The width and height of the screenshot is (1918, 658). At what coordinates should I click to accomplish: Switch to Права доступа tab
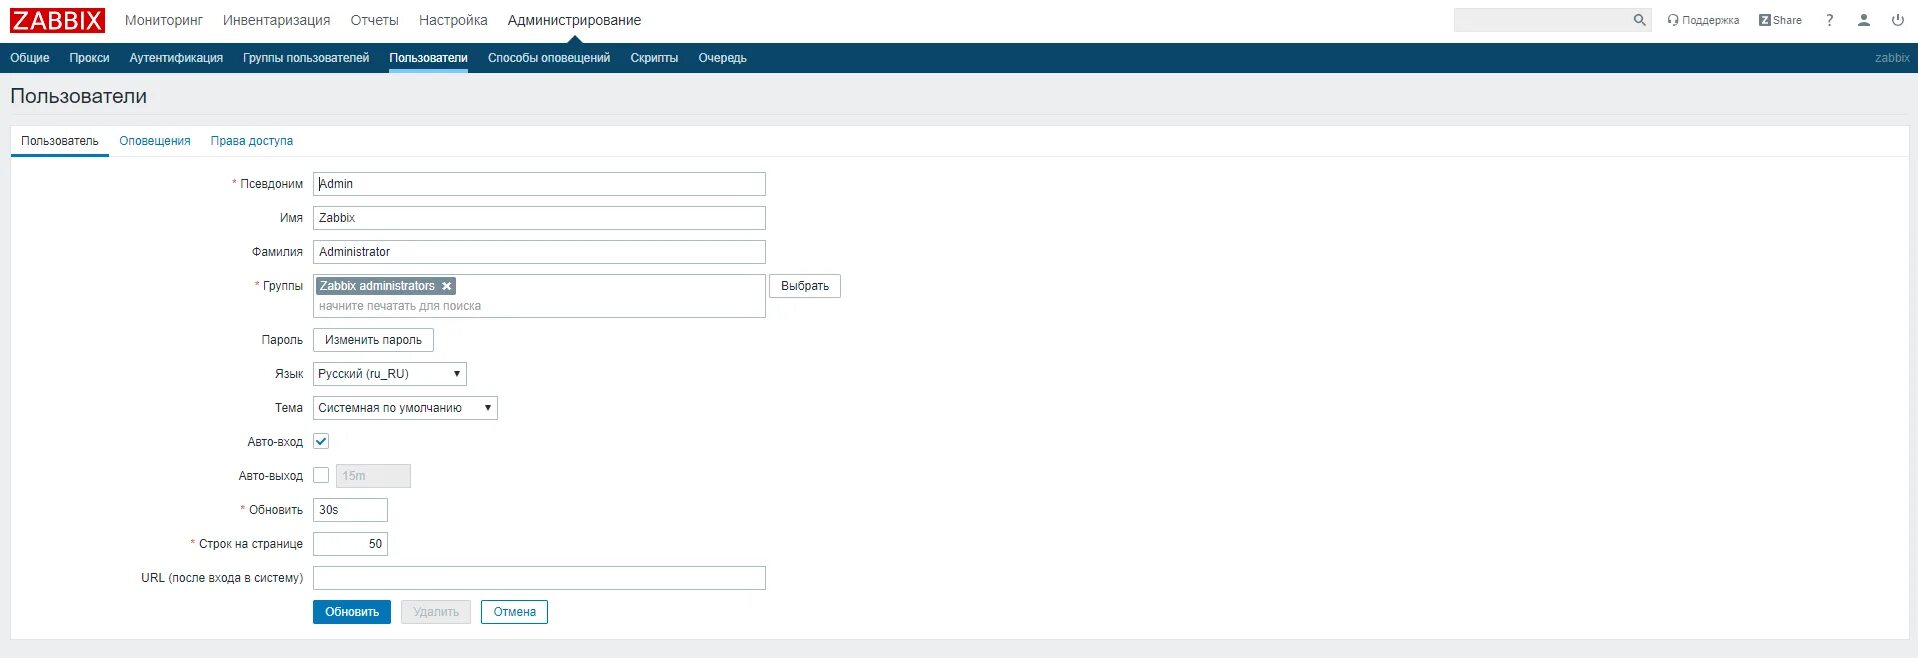coord(252,141)
